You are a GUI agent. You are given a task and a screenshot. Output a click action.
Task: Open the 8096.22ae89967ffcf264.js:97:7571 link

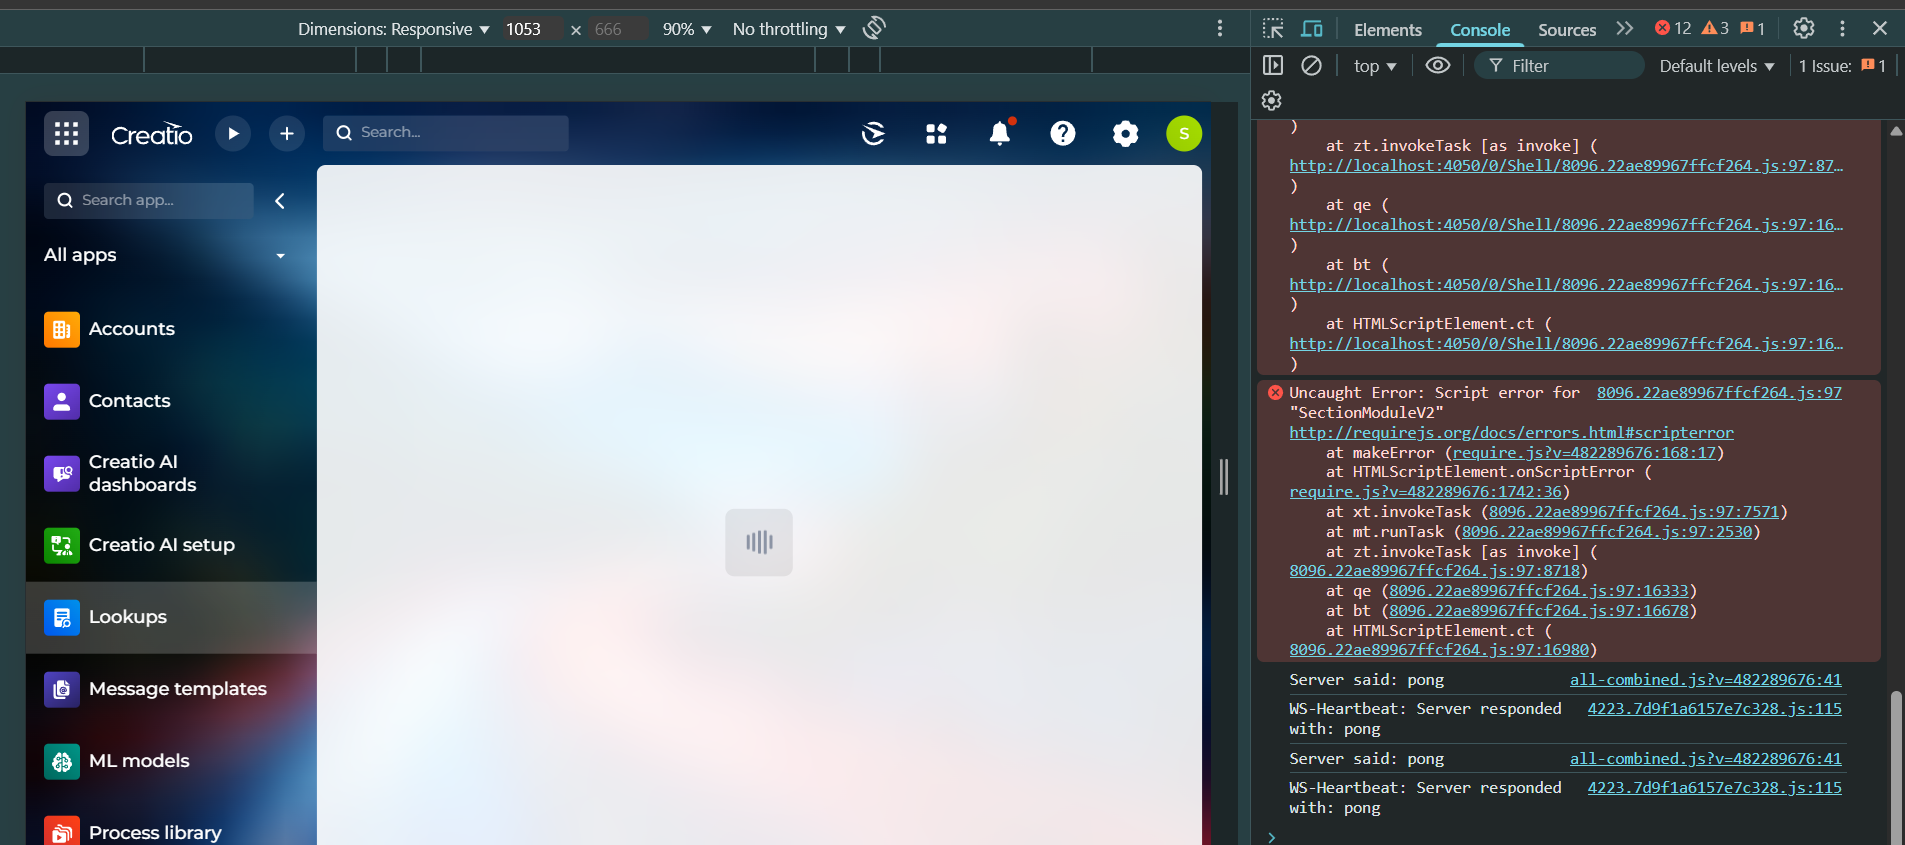point(1634,512)
